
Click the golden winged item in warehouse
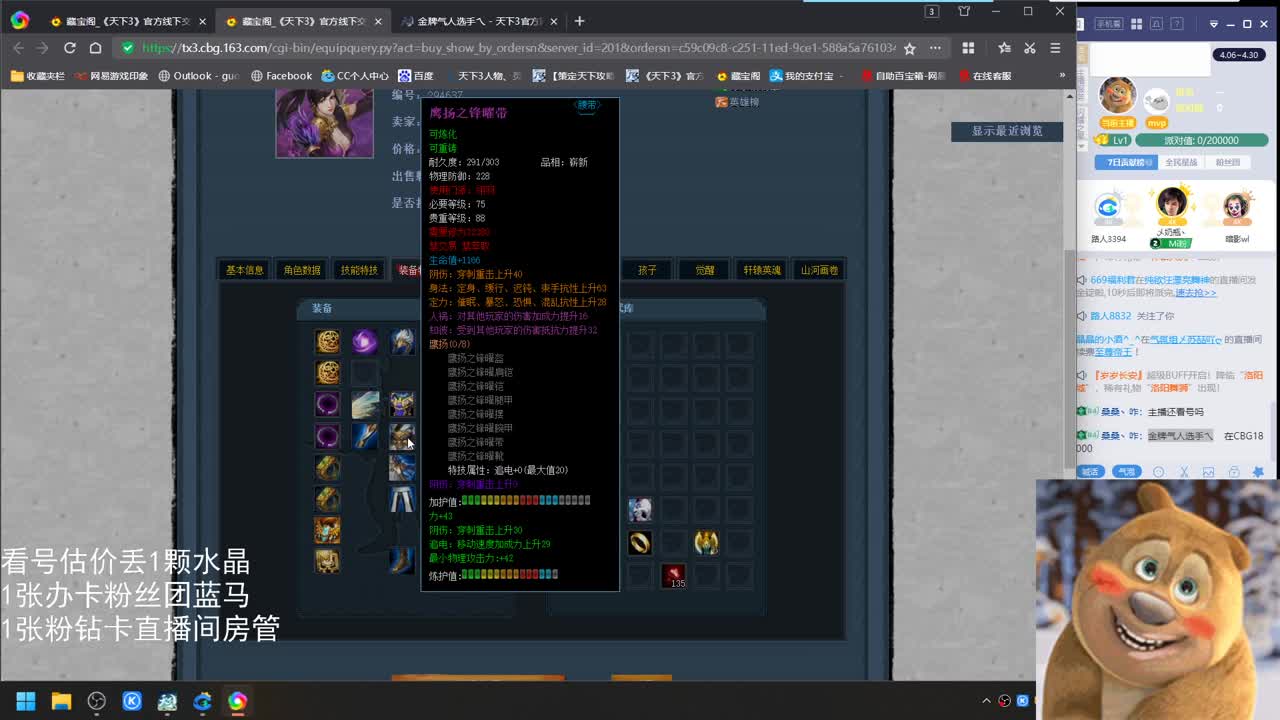706,542
